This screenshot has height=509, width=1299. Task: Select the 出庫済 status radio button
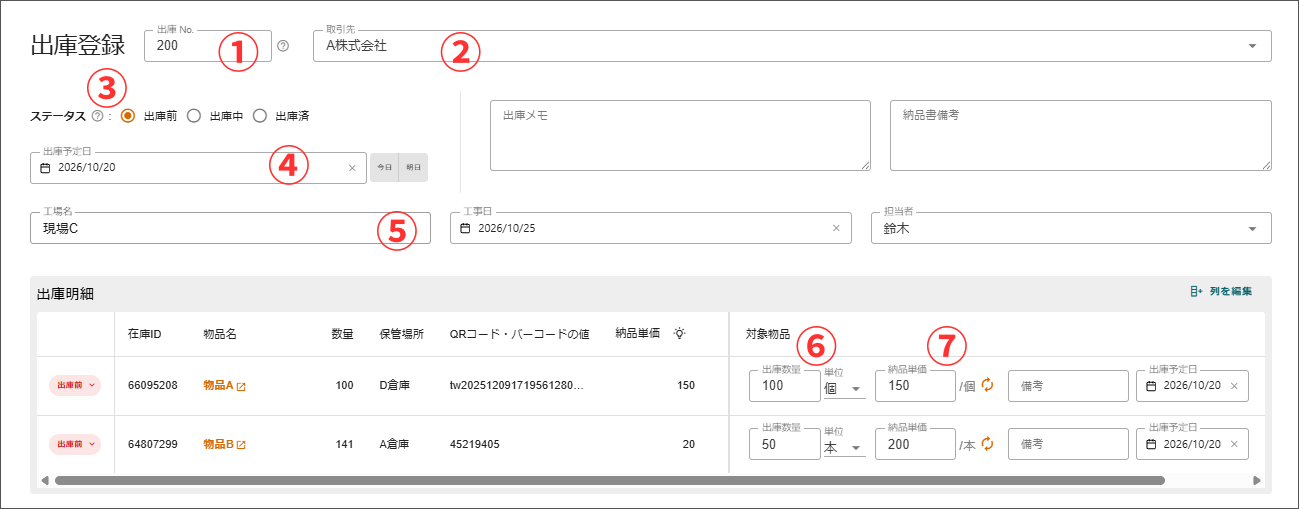[259, 116]
